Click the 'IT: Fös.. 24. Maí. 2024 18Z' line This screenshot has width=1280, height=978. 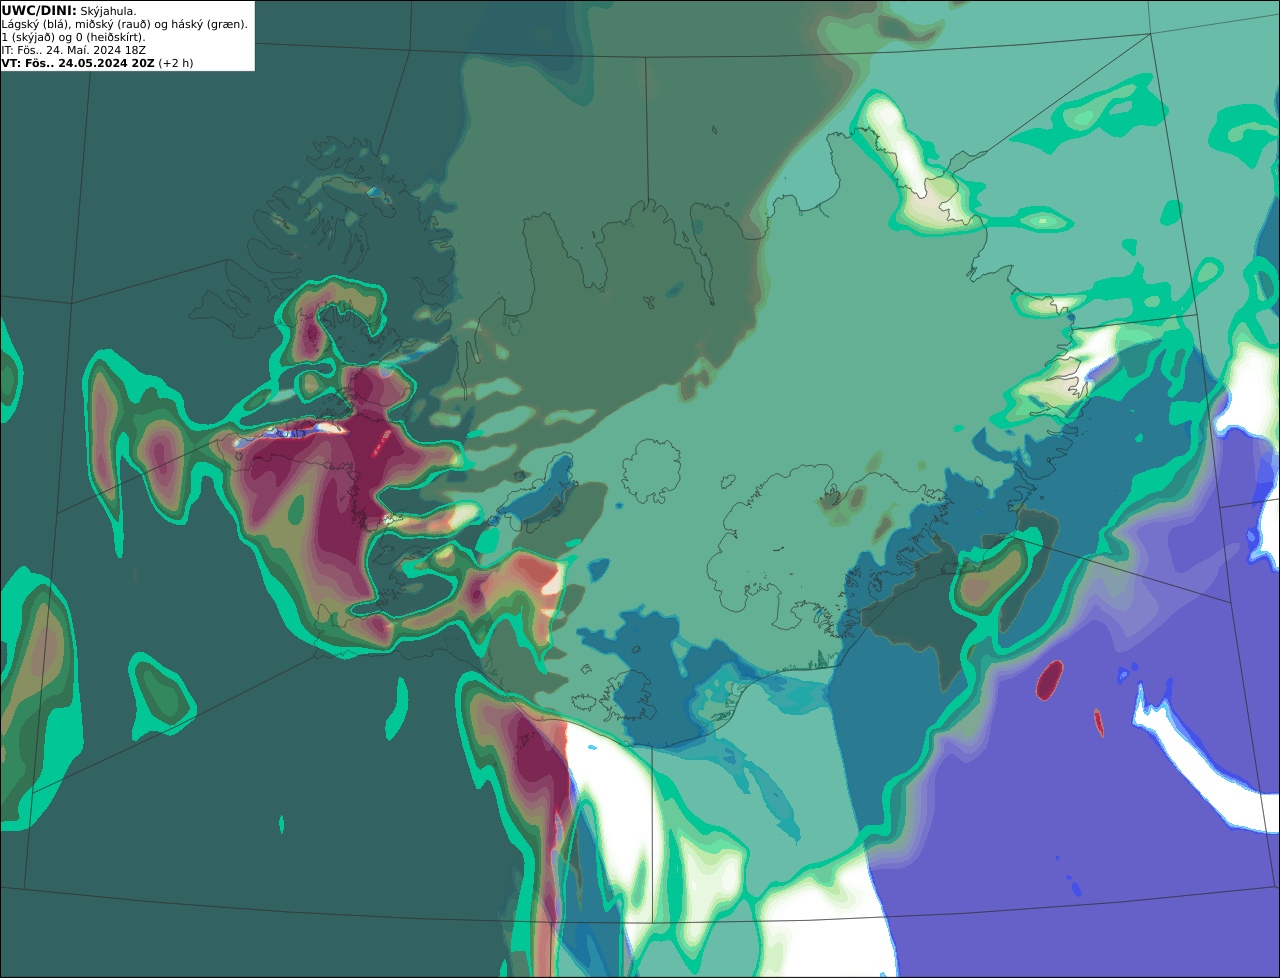76,50
